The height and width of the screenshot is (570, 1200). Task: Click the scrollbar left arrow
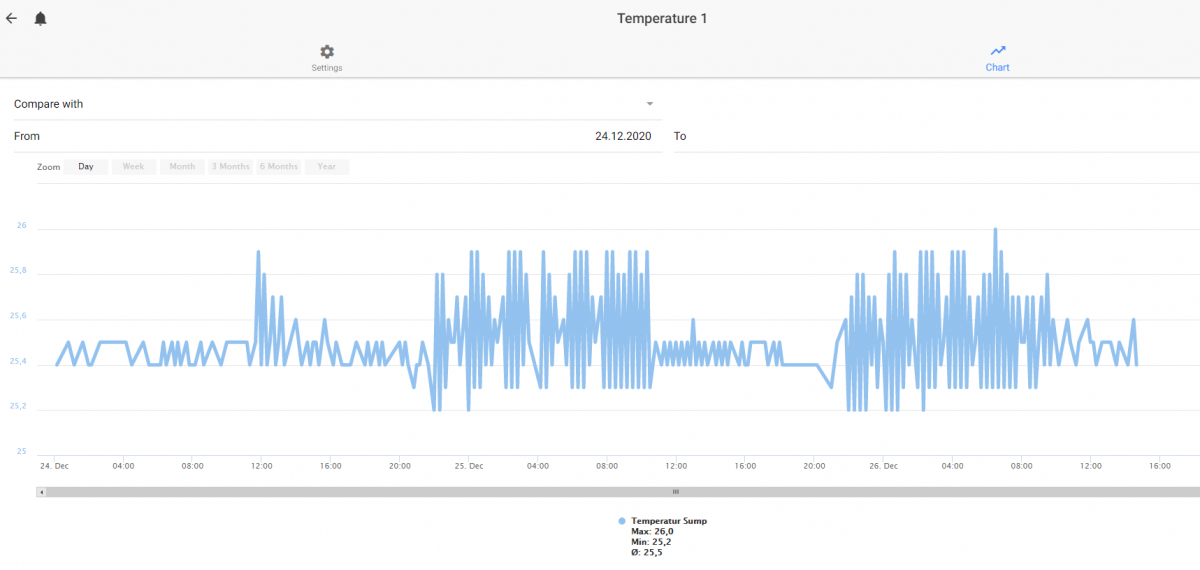coord(41,492)
